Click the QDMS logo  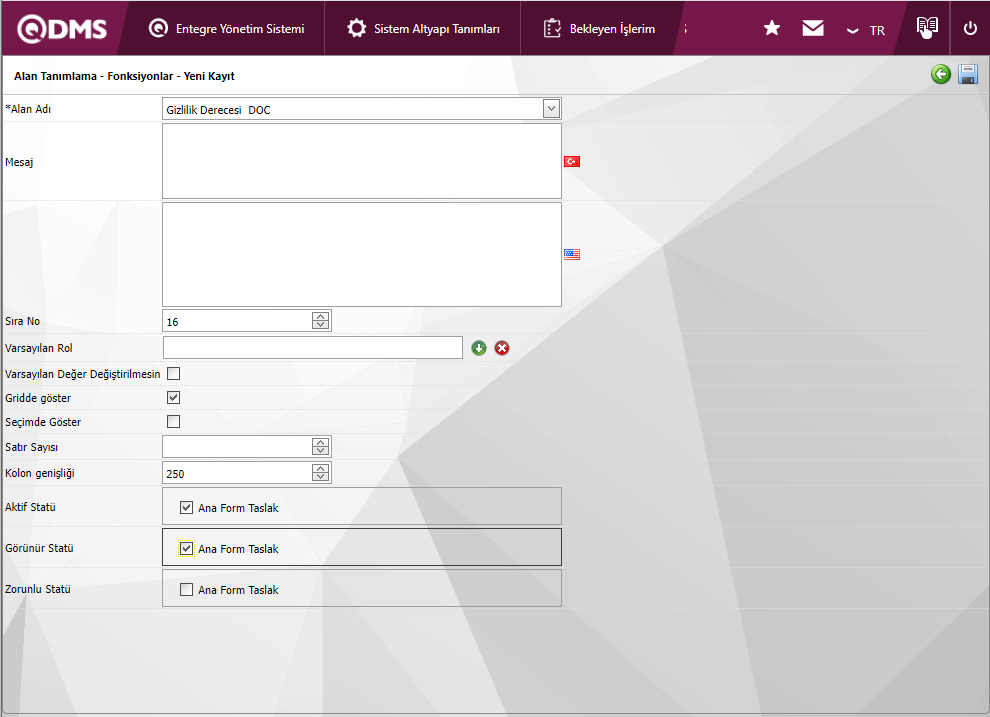pyautogui.click(x=62, y=28)
